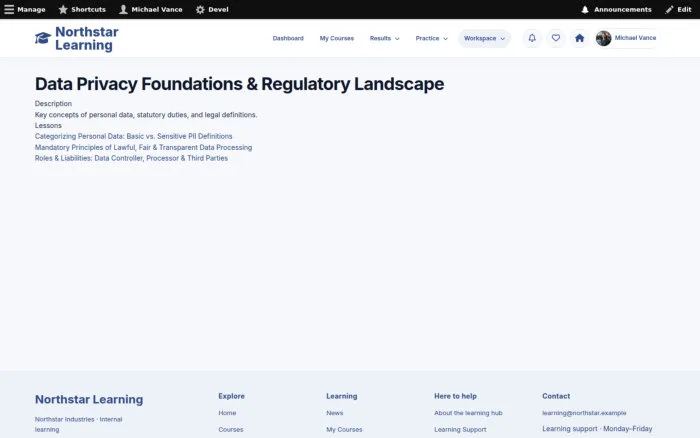Image resolution: width=700 pixels, height=438 pixels.
Task: Open Michael Vance avatar profile
Action: pos(604,38)
